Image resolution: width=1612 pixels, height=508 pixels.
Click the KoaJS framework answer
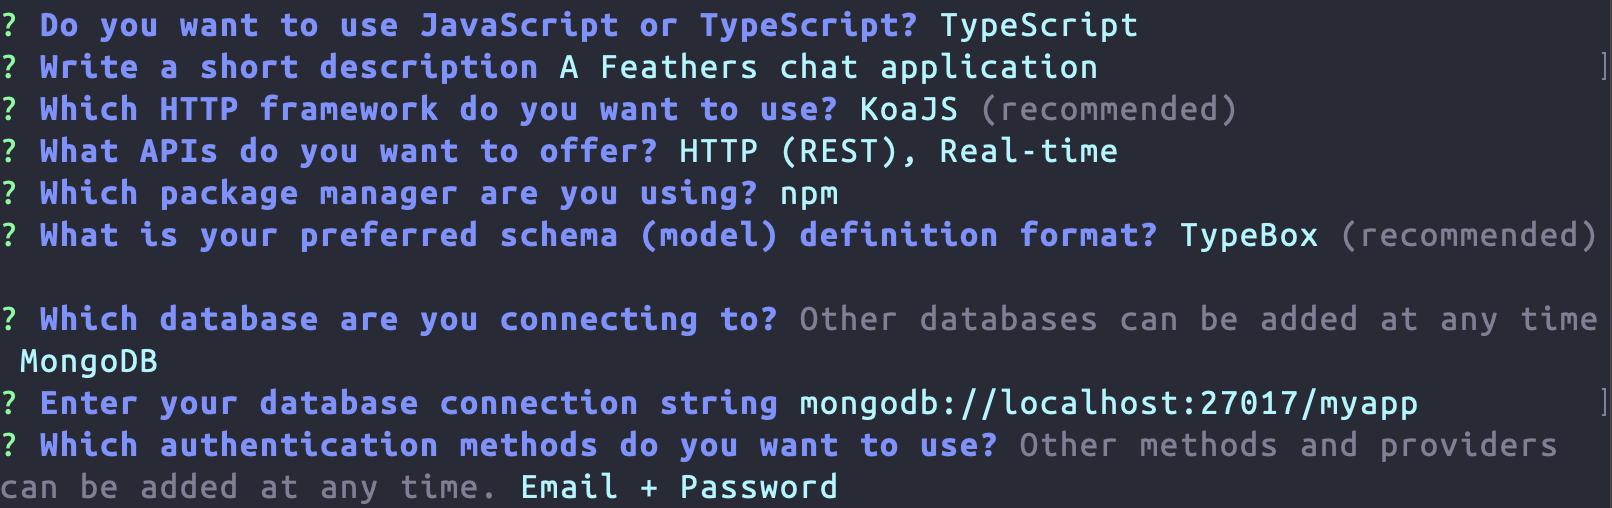click(908, 109)
